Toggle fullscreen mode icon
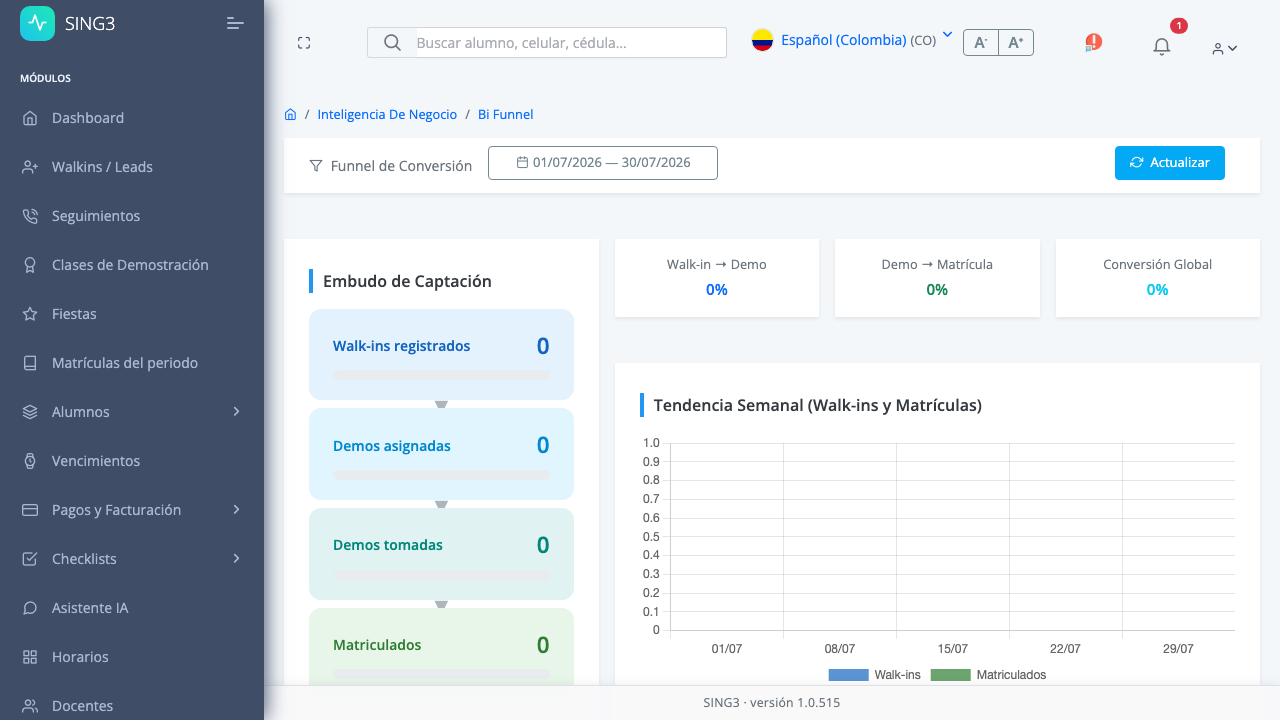 click(x=304, y=42)
